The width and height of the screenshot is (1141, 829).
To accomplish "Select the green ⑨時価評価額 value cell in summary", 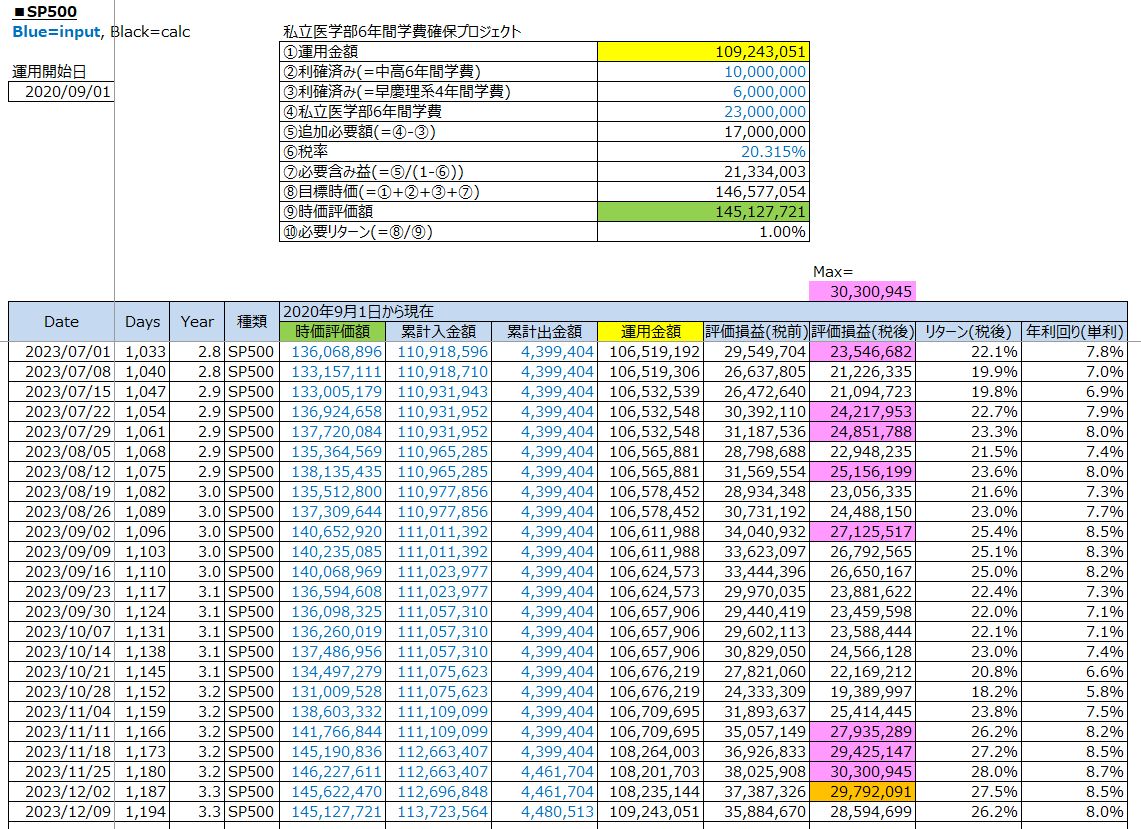I will pos(702,212).
